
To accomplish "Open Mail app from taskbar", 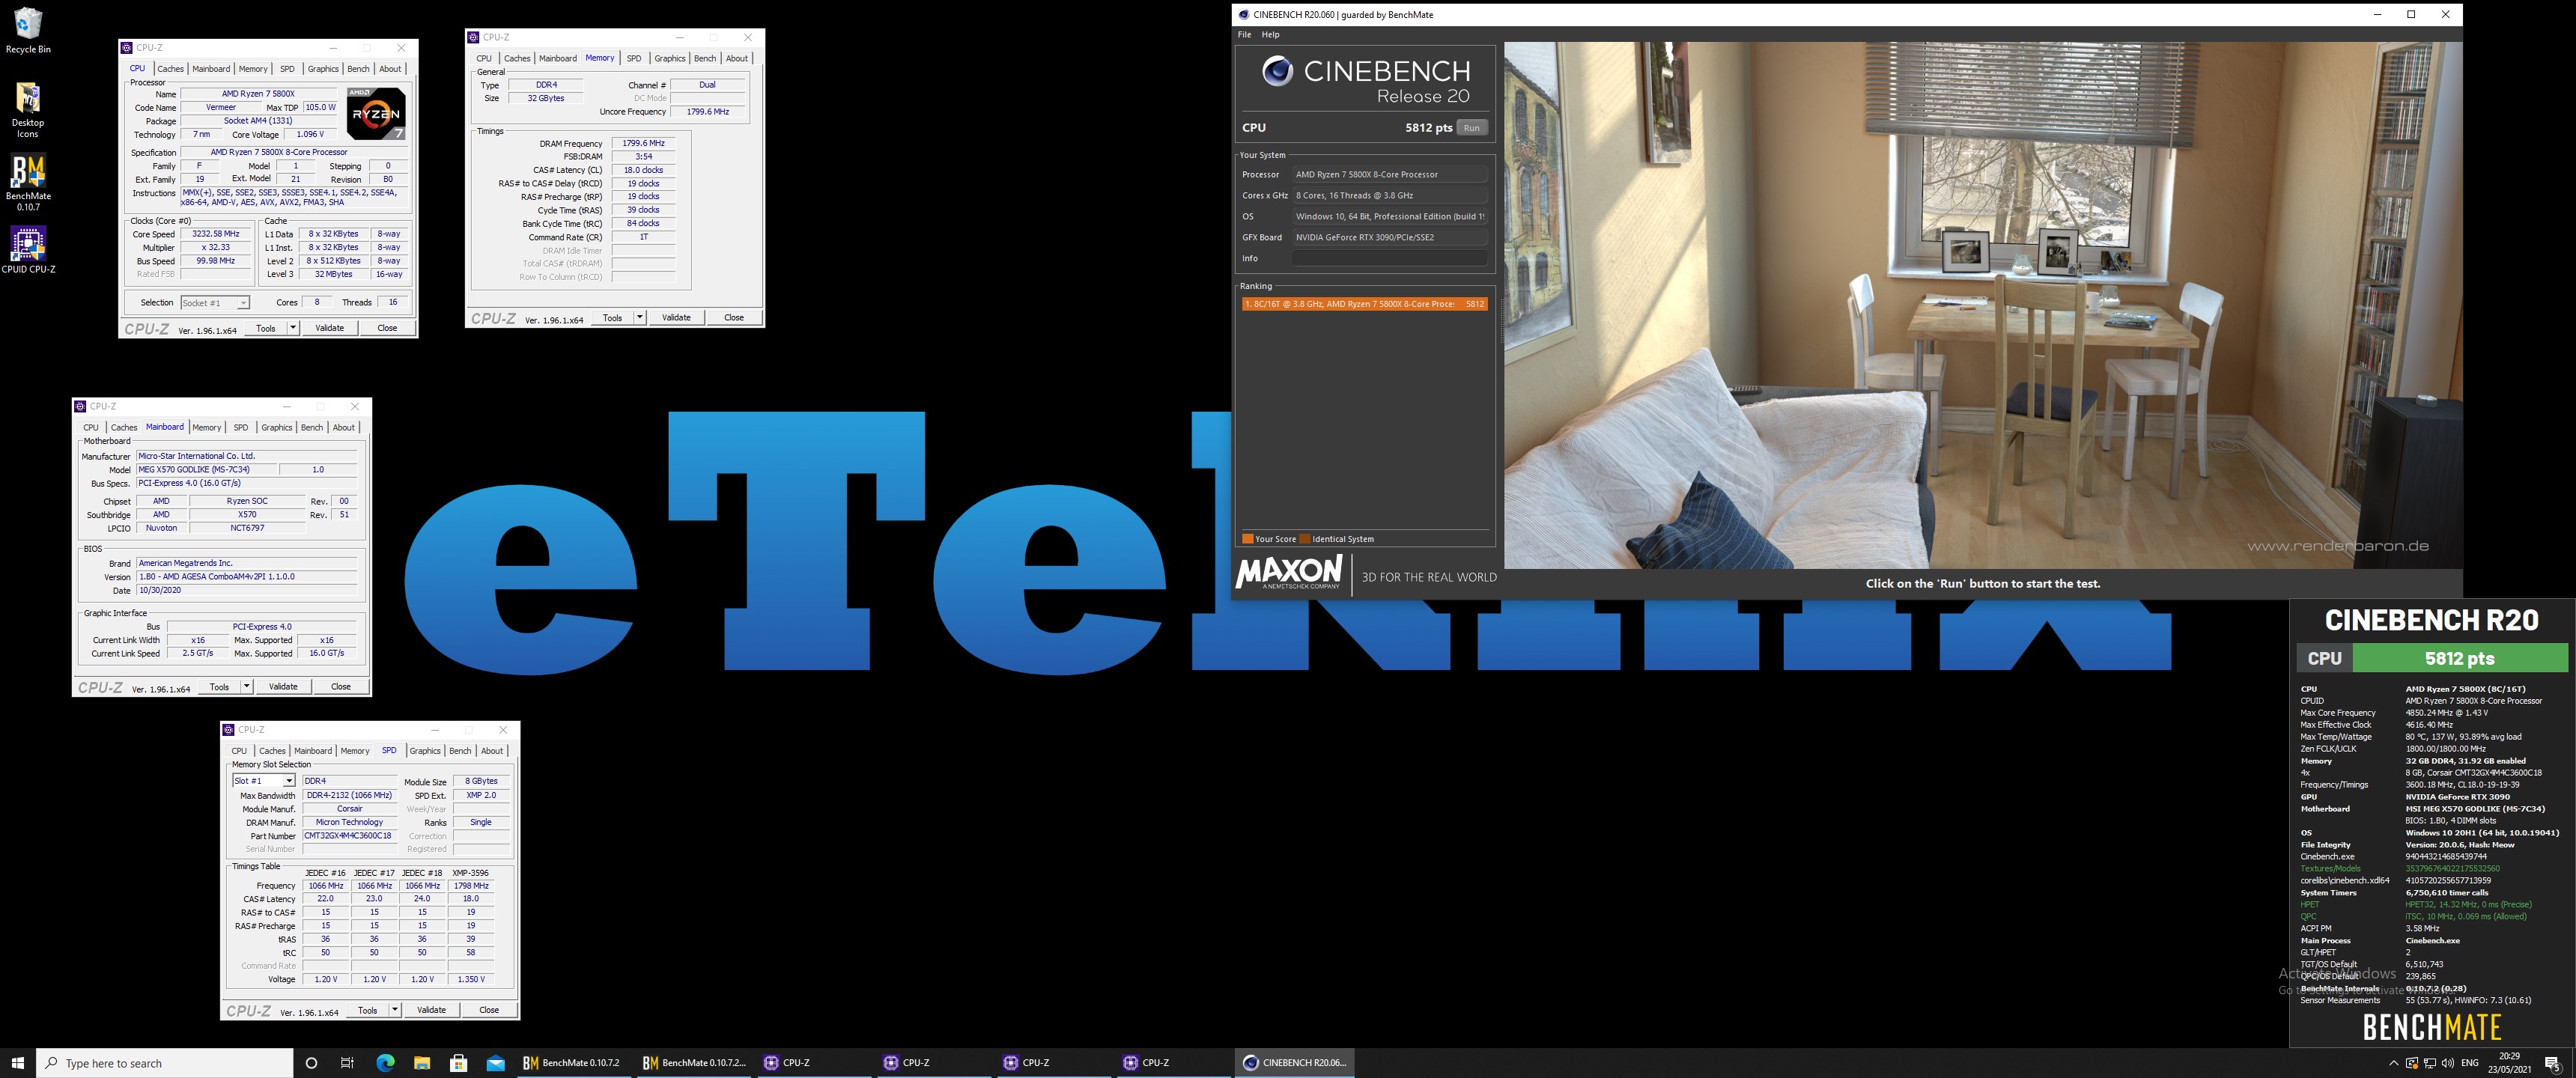I will pyautogui.click(x=496, y=1063).
